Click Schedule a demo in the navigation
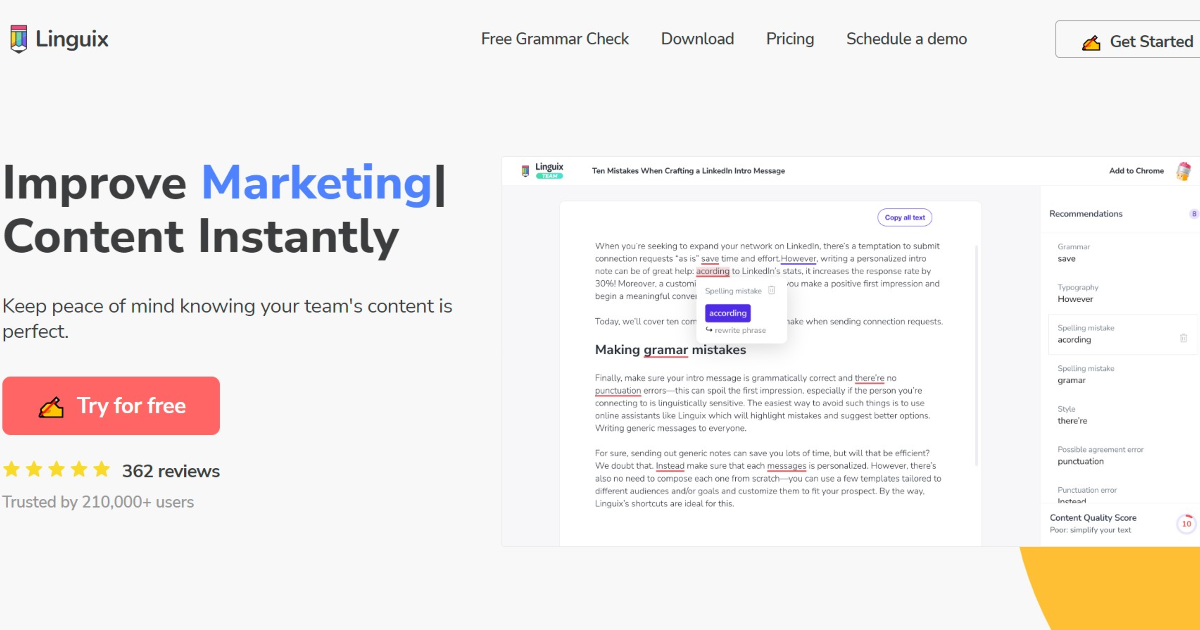The height and width of the screenshot is (630, 1200). point(906,39)
